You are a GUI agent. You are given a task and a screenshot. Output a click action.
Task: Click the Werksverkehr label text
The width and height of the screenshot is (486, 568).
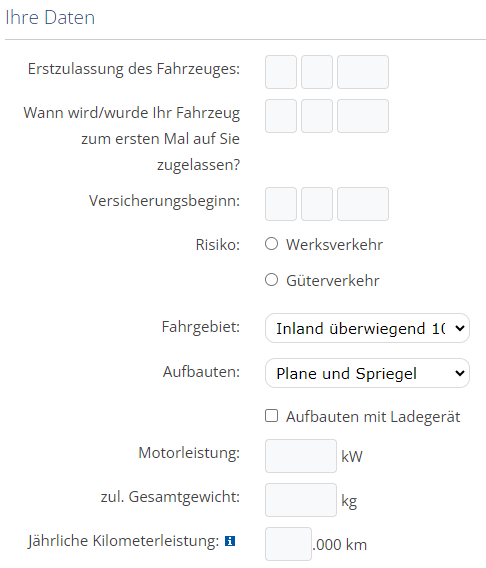pyautogui.click(x=334, y=245)
